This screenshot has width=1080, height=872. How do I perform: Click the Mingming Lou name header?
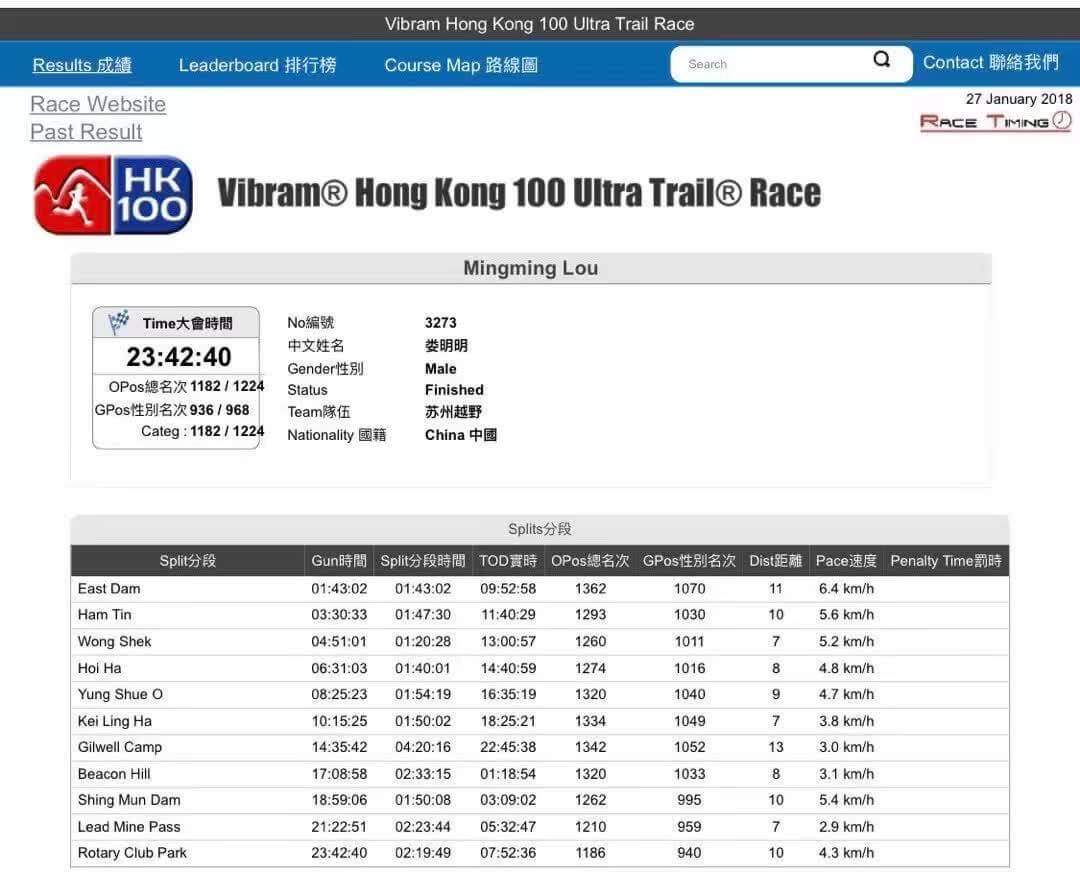(x=531, y=268)
